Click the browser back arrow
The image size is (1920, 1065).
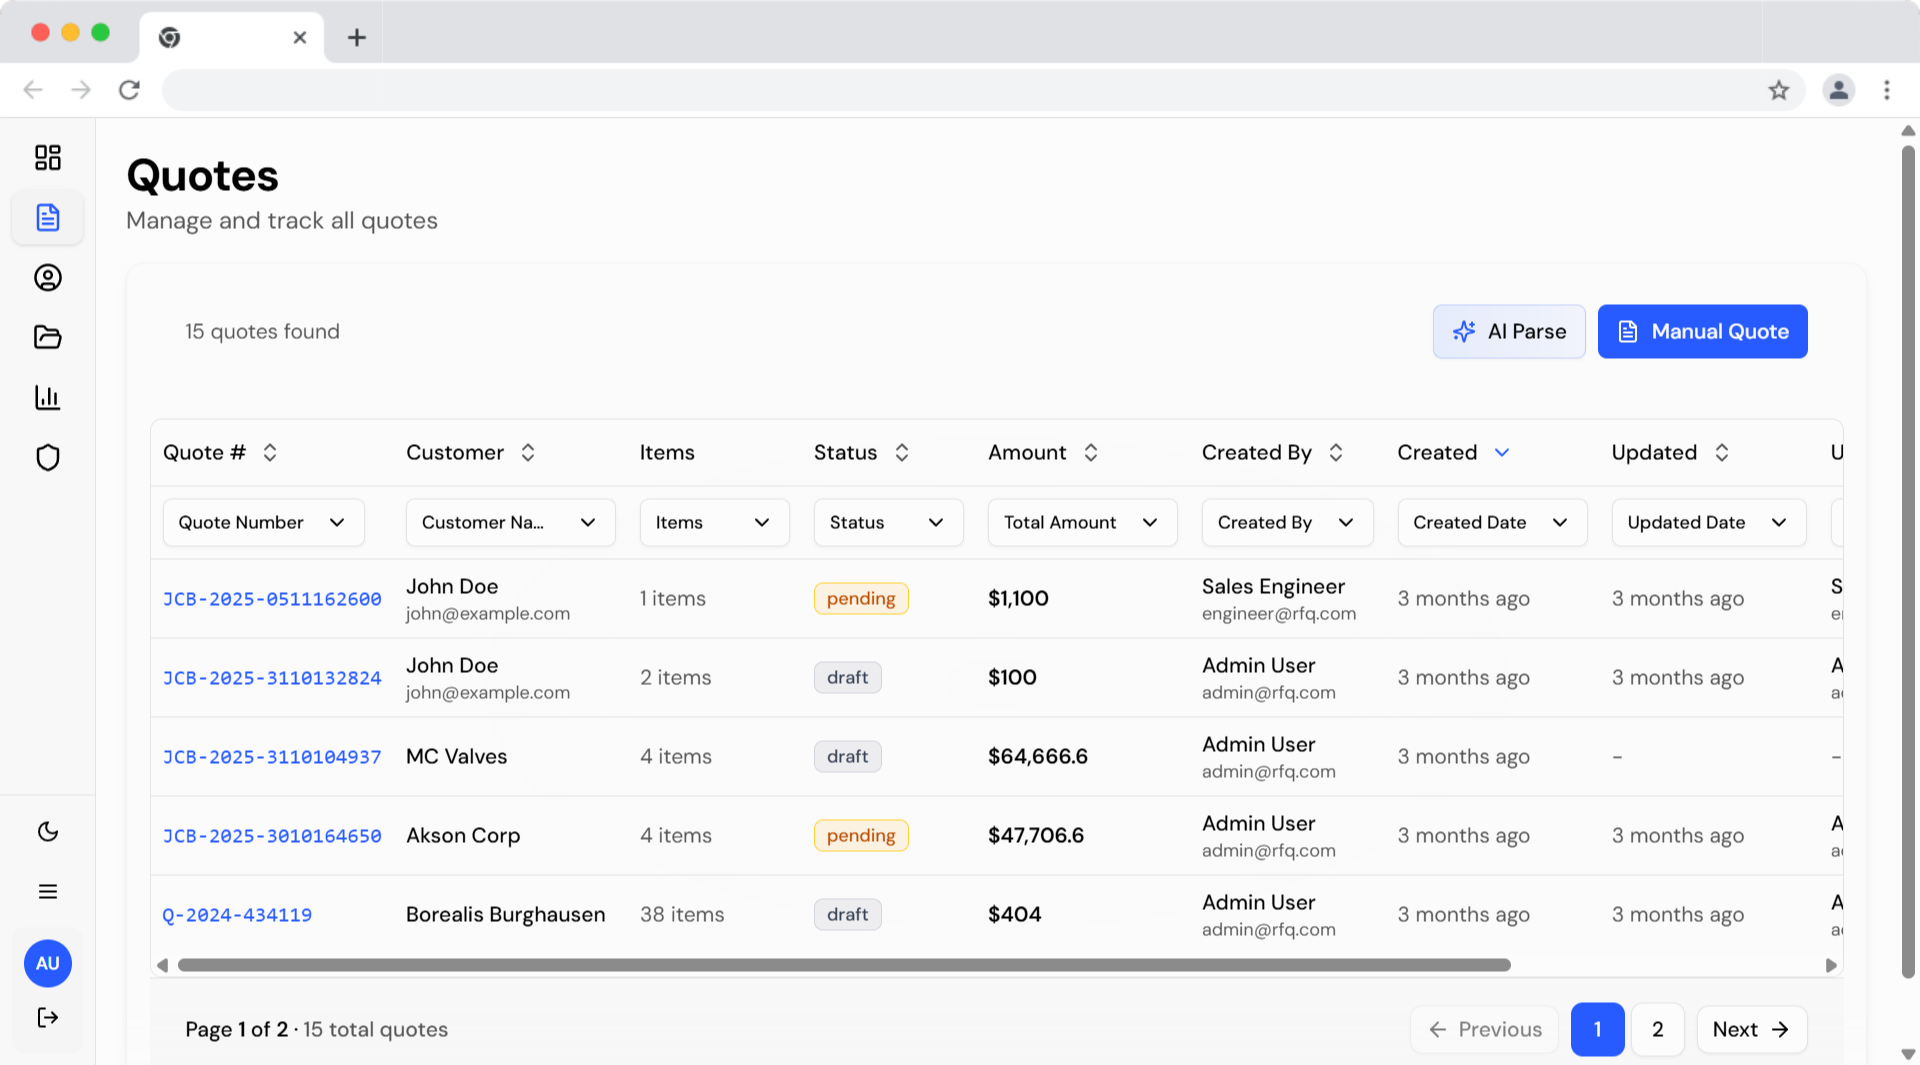(x=33, y=90)
